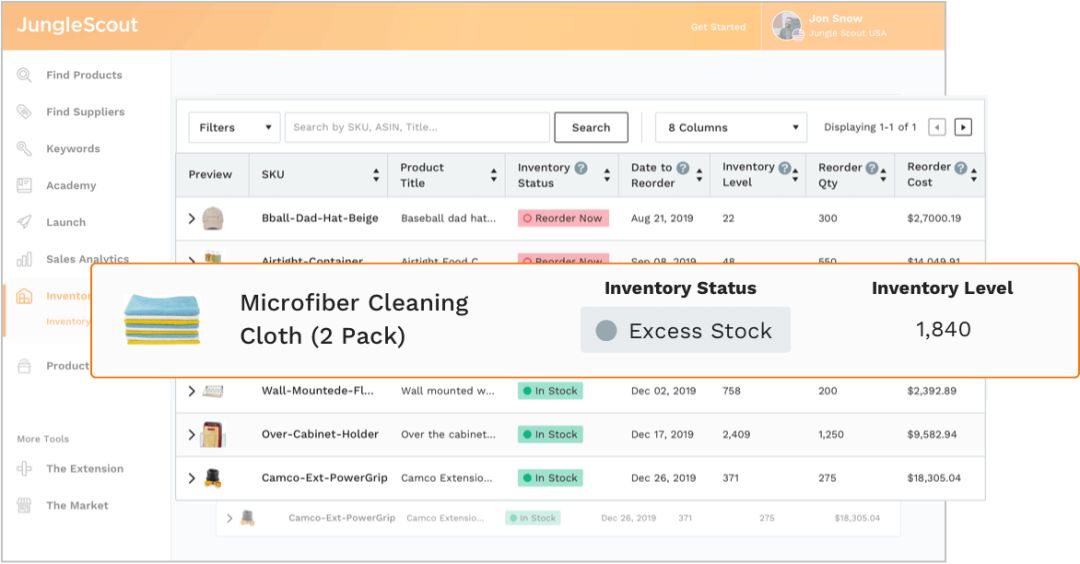
Task: Go to next page of results
Action: pyautogui.click(x=962, y=127)
